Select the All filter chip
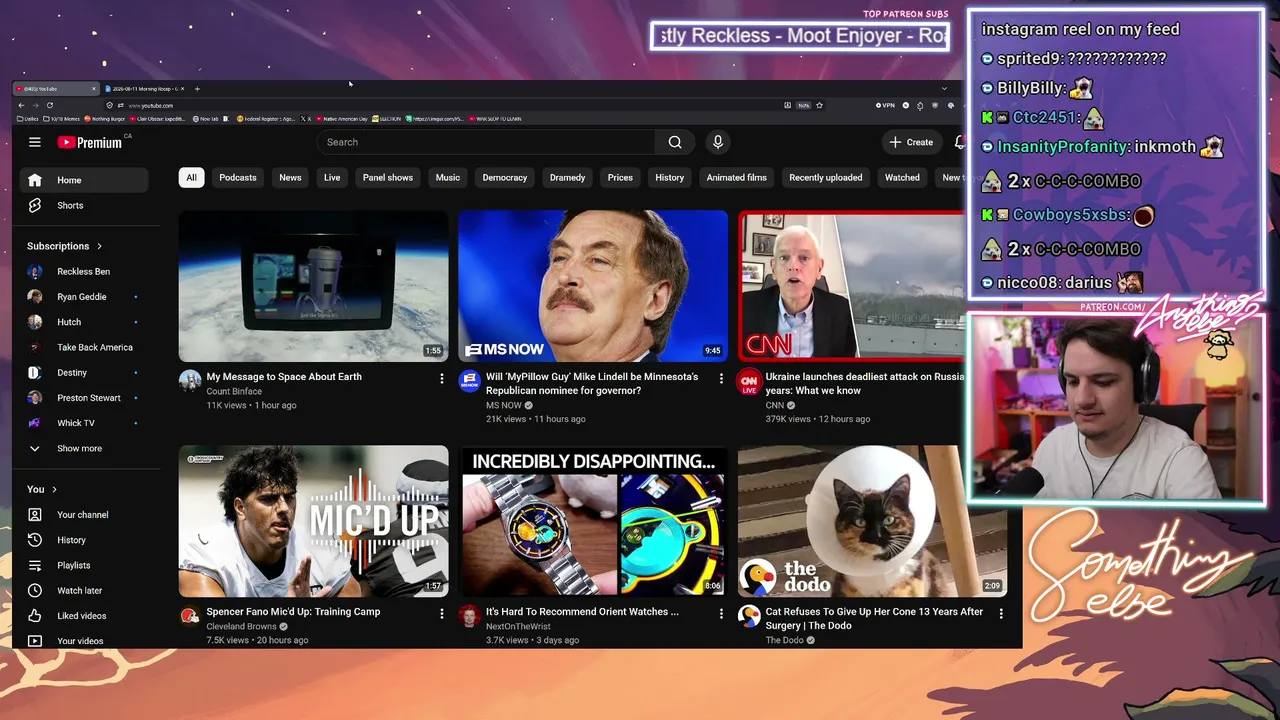Viewport: 1280px width, 720px height. click(x=191, y=178)
